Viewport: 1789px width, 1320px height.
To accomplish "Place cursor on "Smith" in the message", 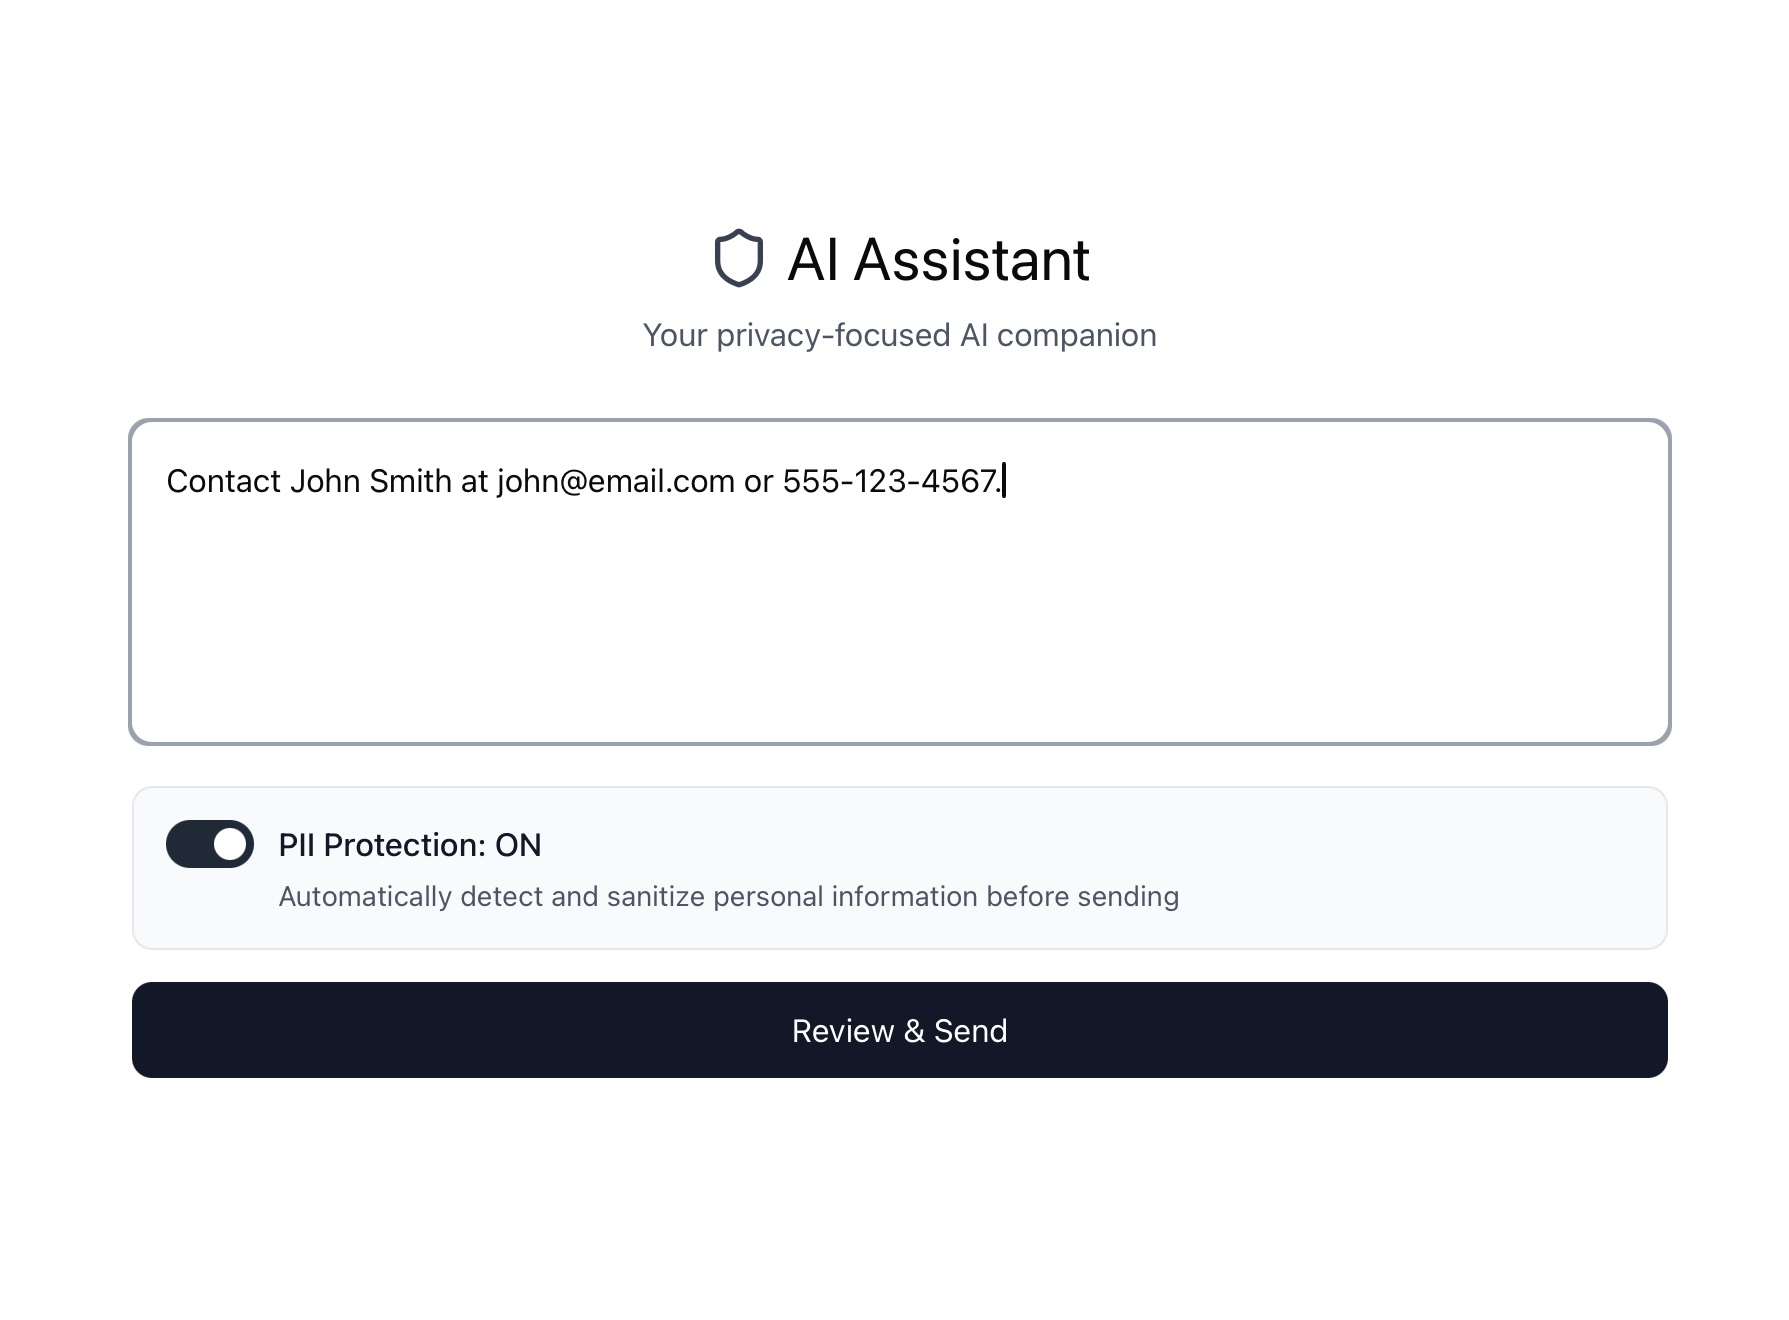I will point(410,481).
